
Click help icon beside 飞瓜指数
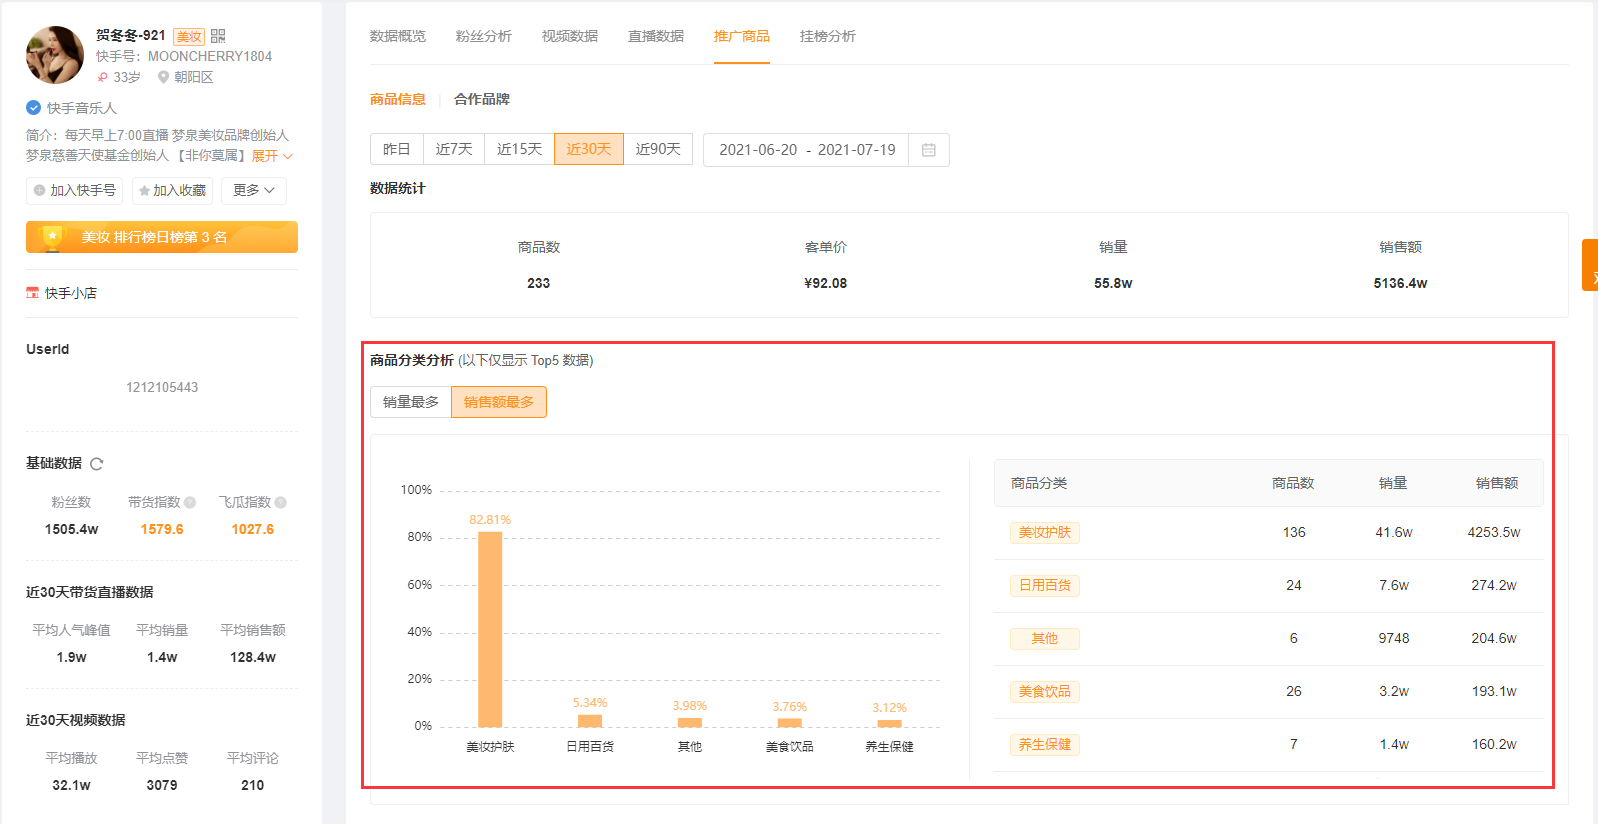[x=281, y=502]
